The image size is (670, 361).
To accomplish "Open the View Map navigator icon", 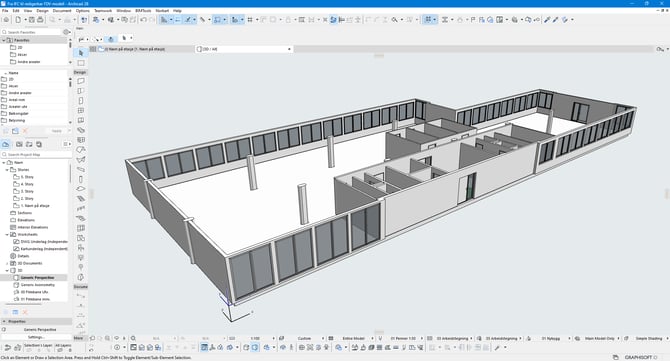I will [x=19, y=144].
